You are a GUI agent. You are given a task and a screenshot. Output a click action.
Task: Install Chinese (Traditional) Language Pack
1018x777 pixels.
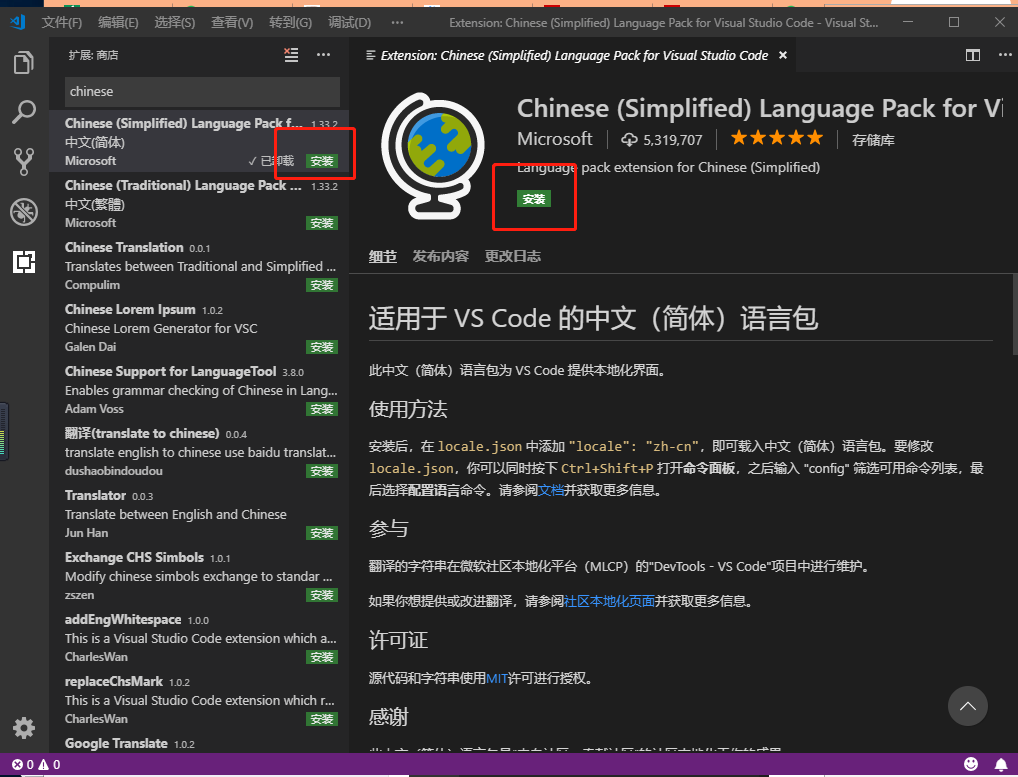click(x=321, y=223)
